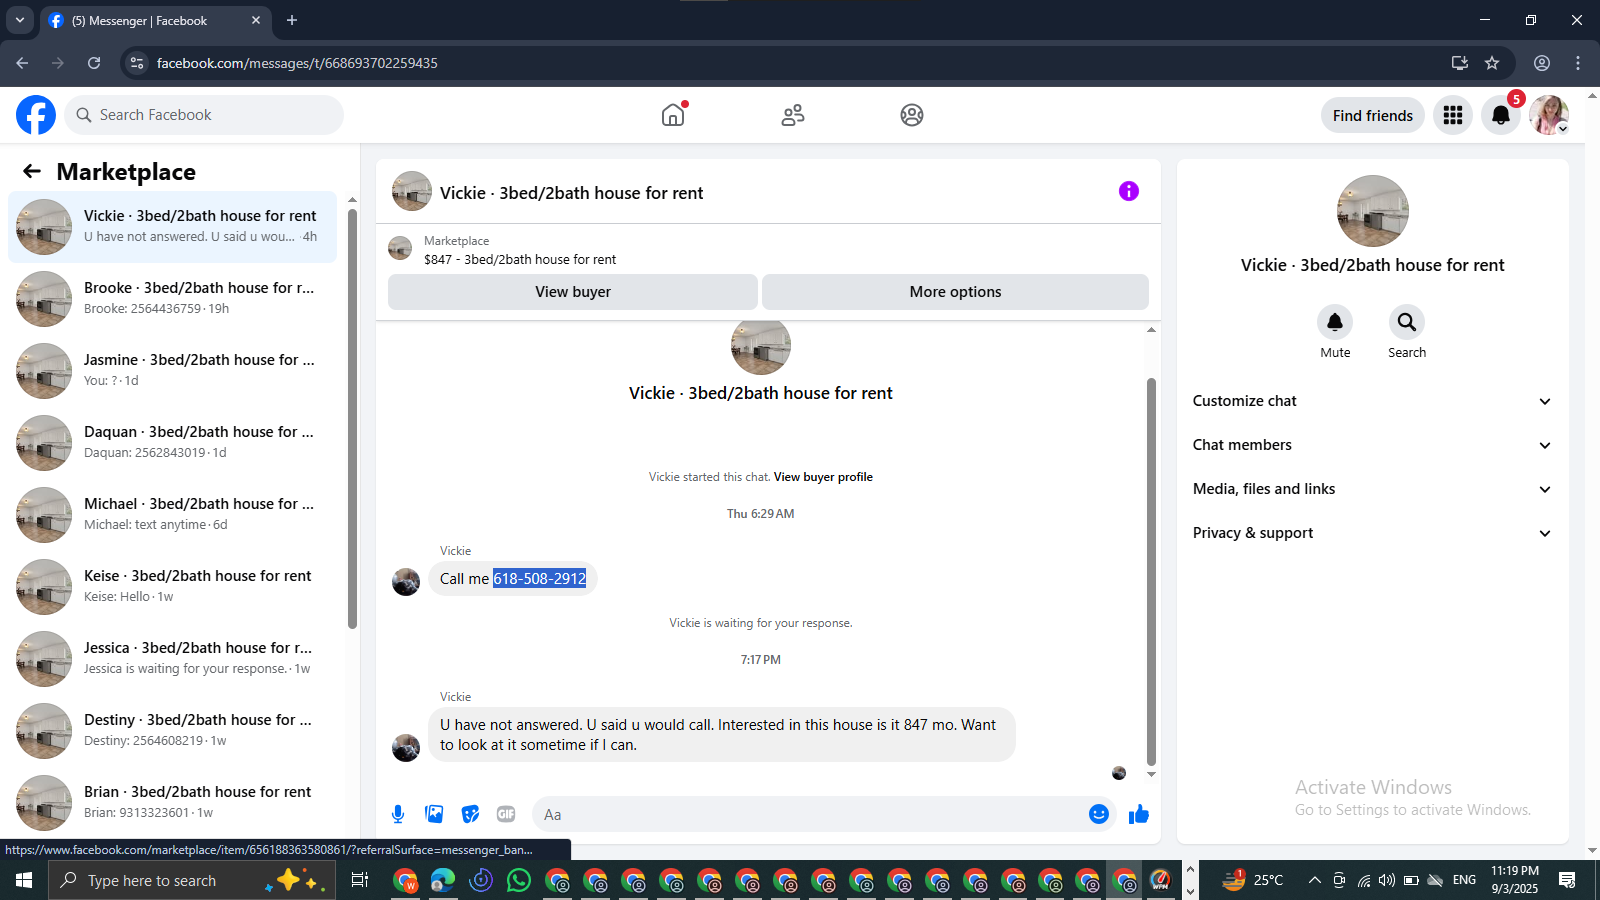Click the chat messages vertical scrollbar
Screen dimensions: 1600x900
pyautogui.click(x=1151, y=572)
